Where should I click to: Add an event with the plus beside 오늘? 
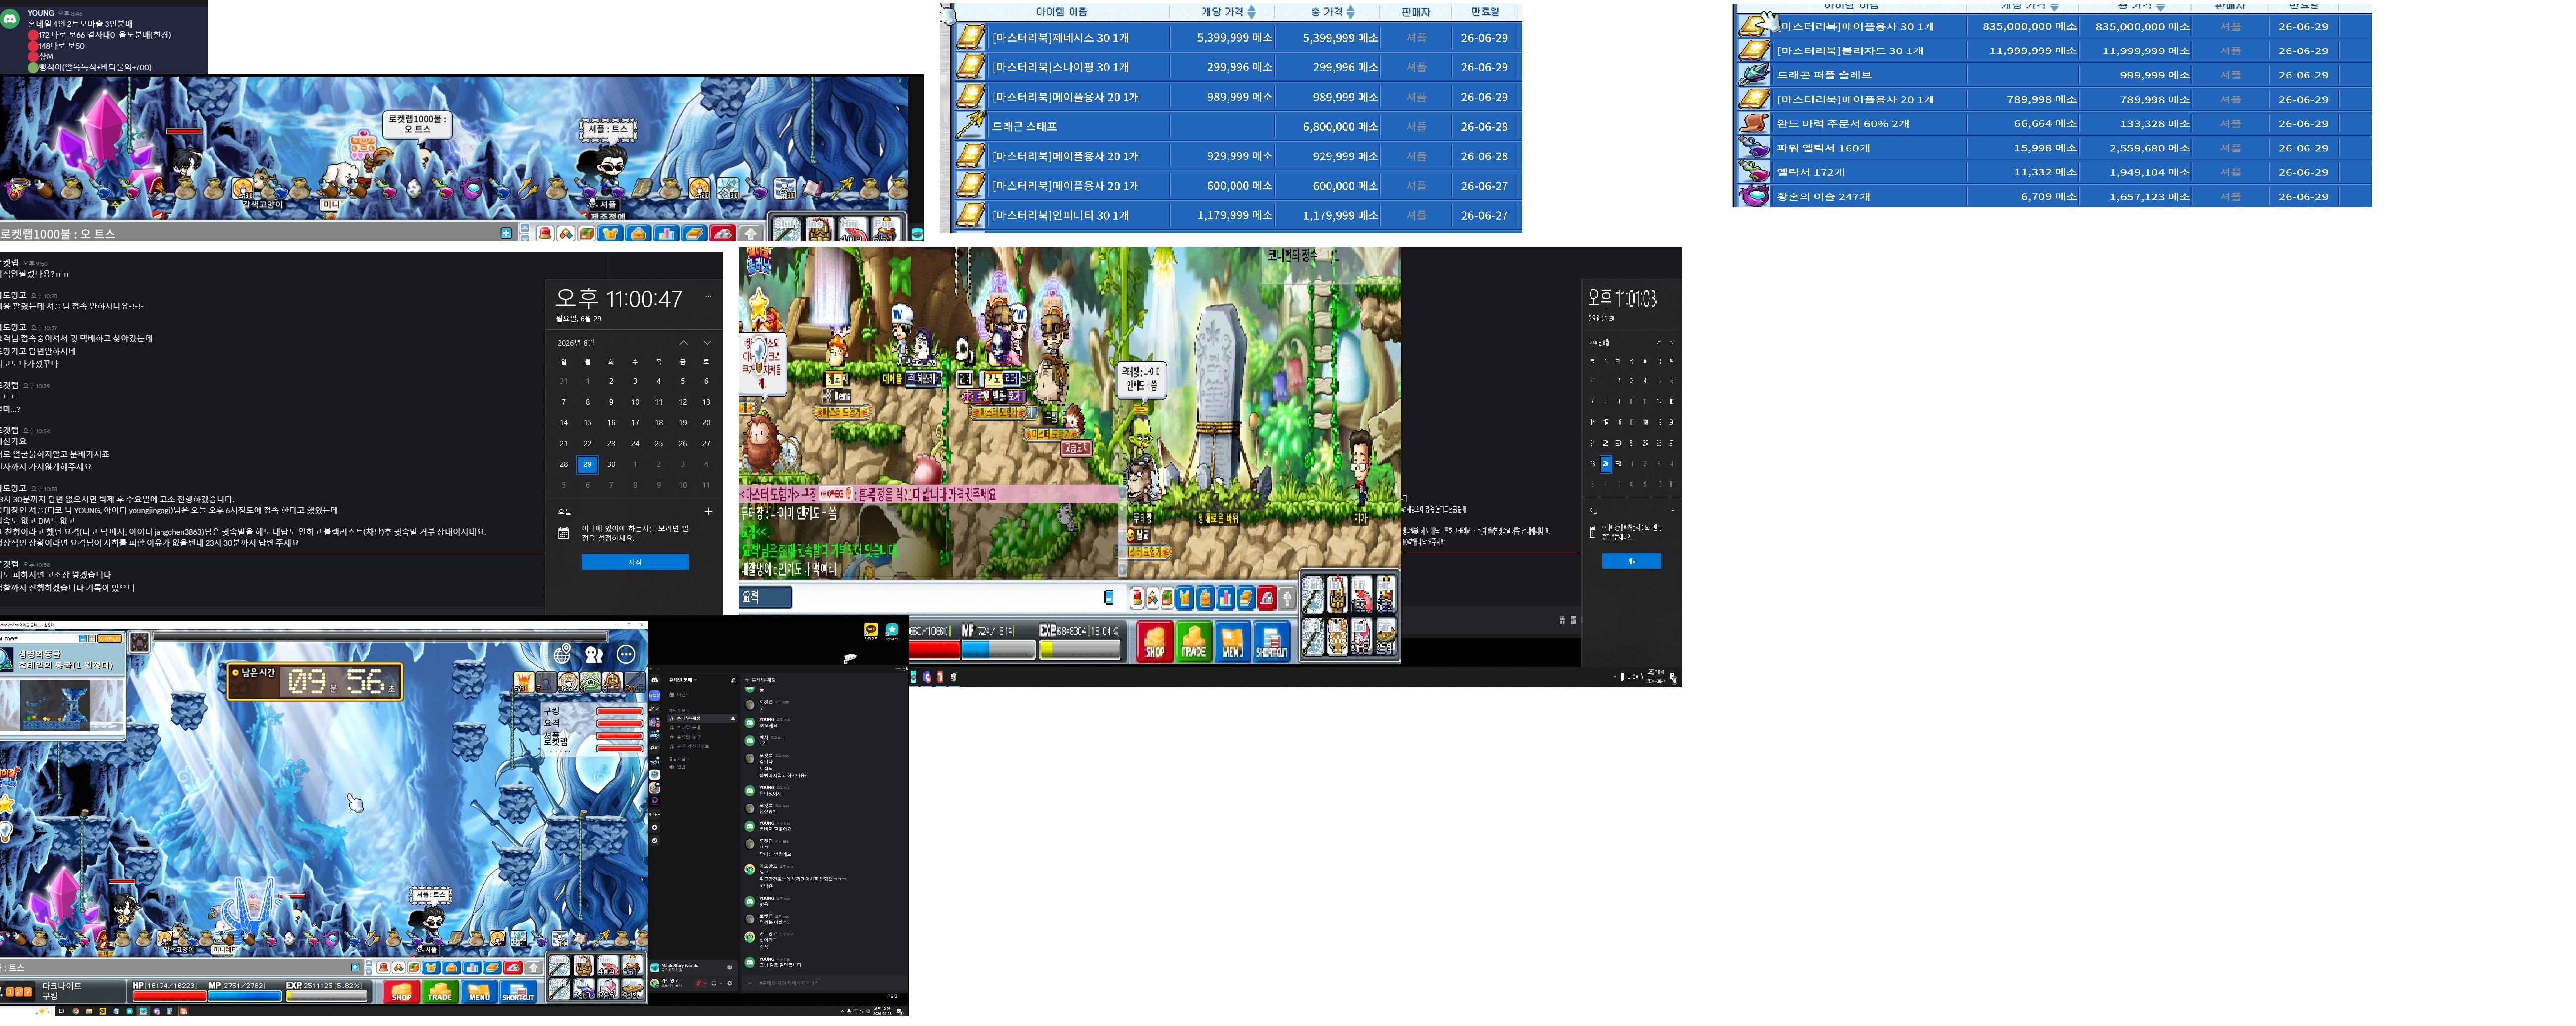click(x=708, y=511)
